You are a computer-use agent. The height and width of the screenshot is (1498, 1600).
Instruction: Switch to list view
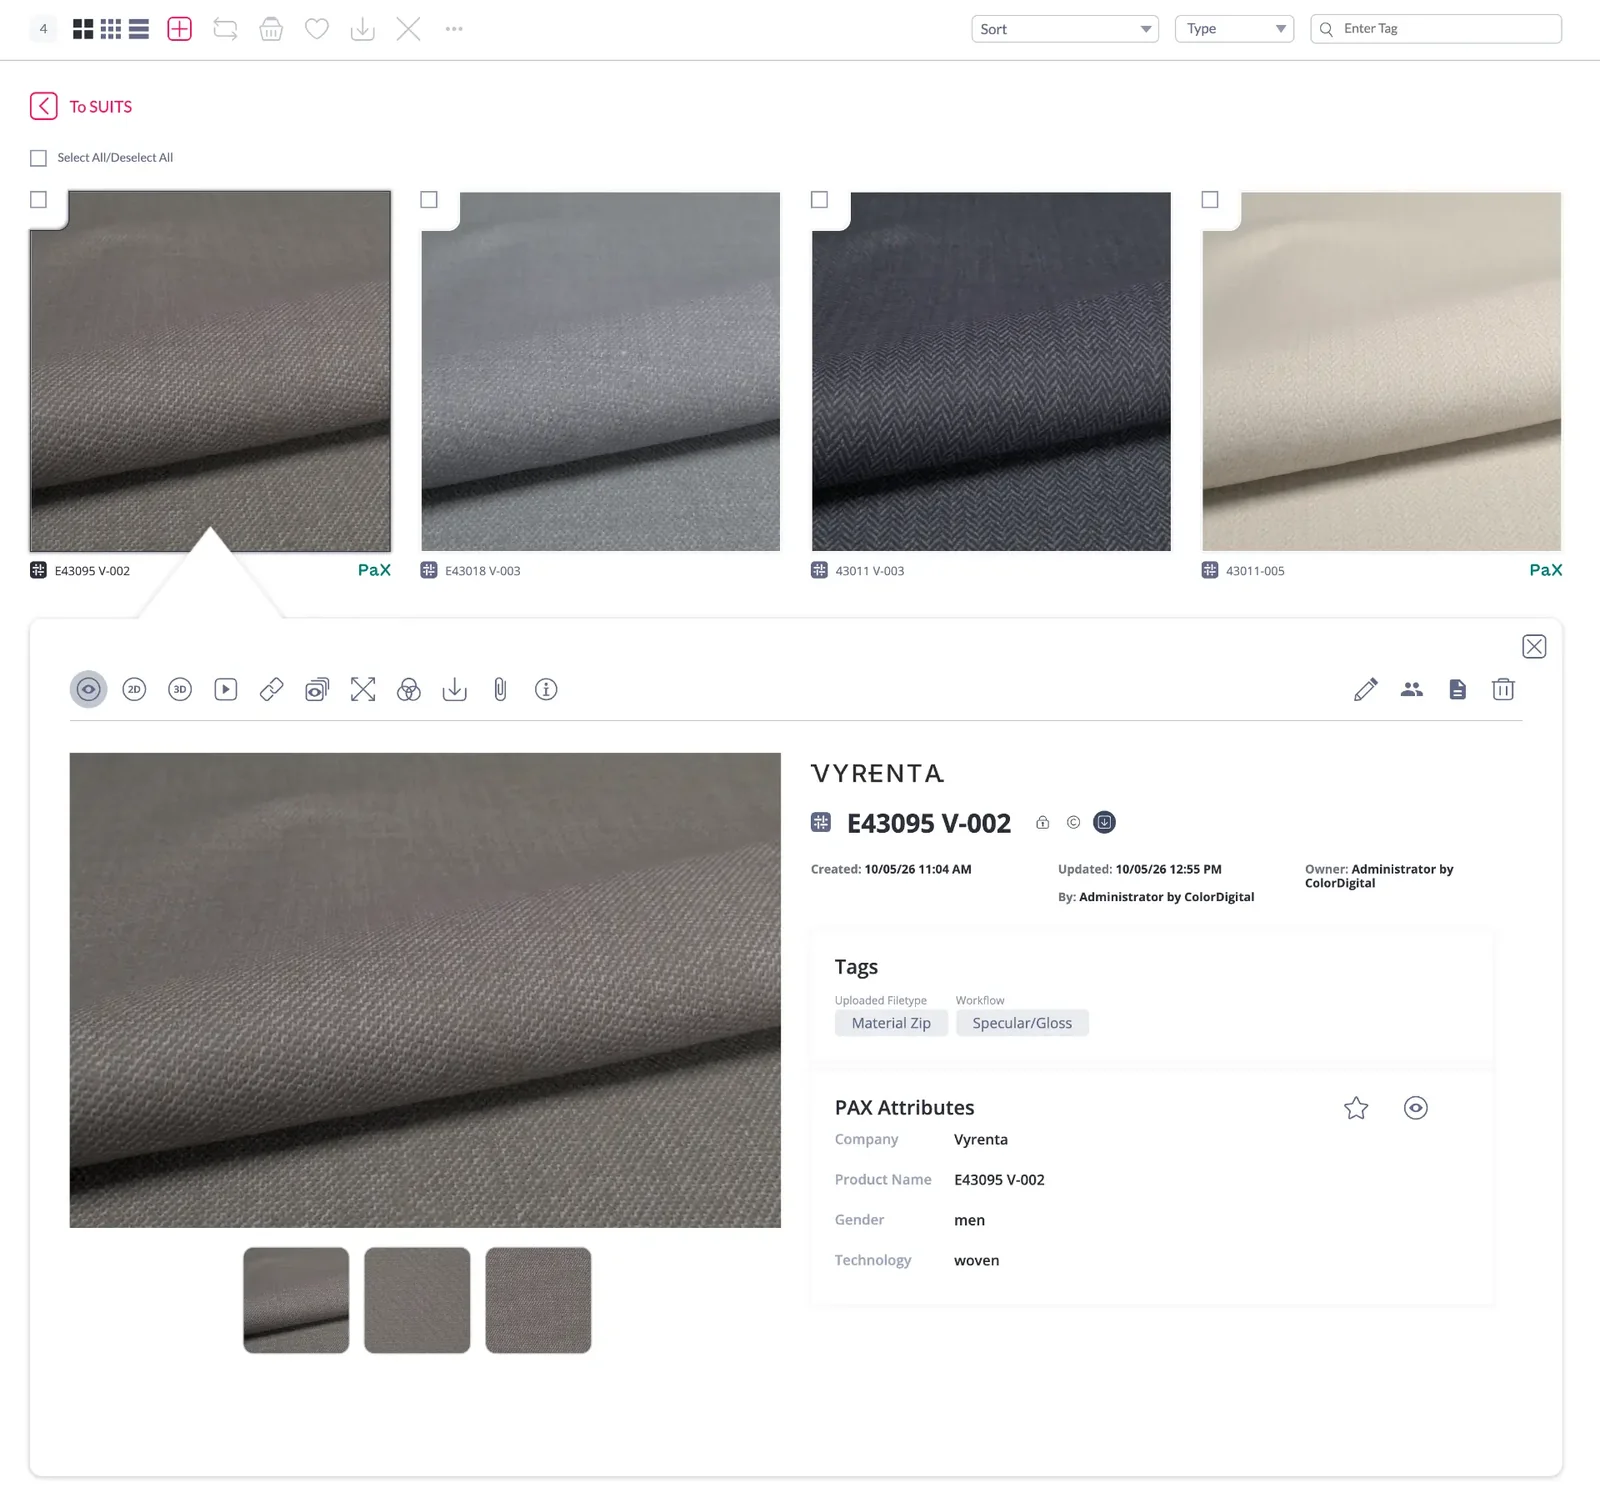coord(139,29)
